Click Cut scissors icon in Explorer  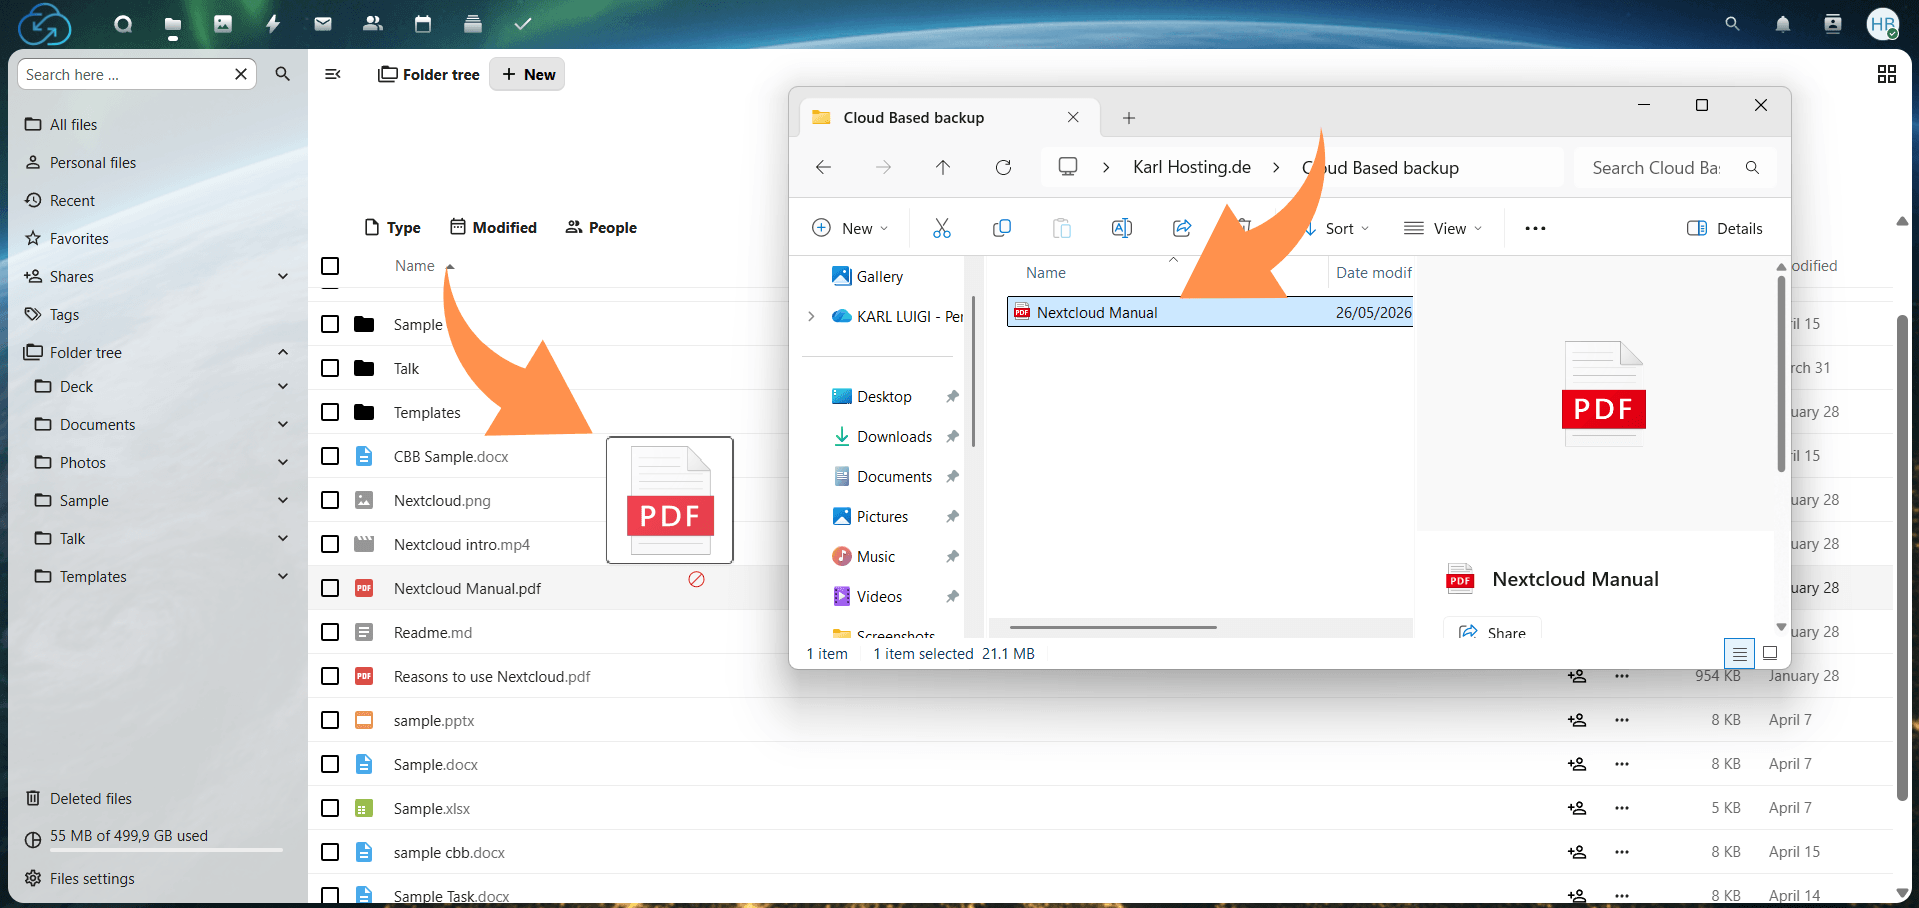point(941,228)
